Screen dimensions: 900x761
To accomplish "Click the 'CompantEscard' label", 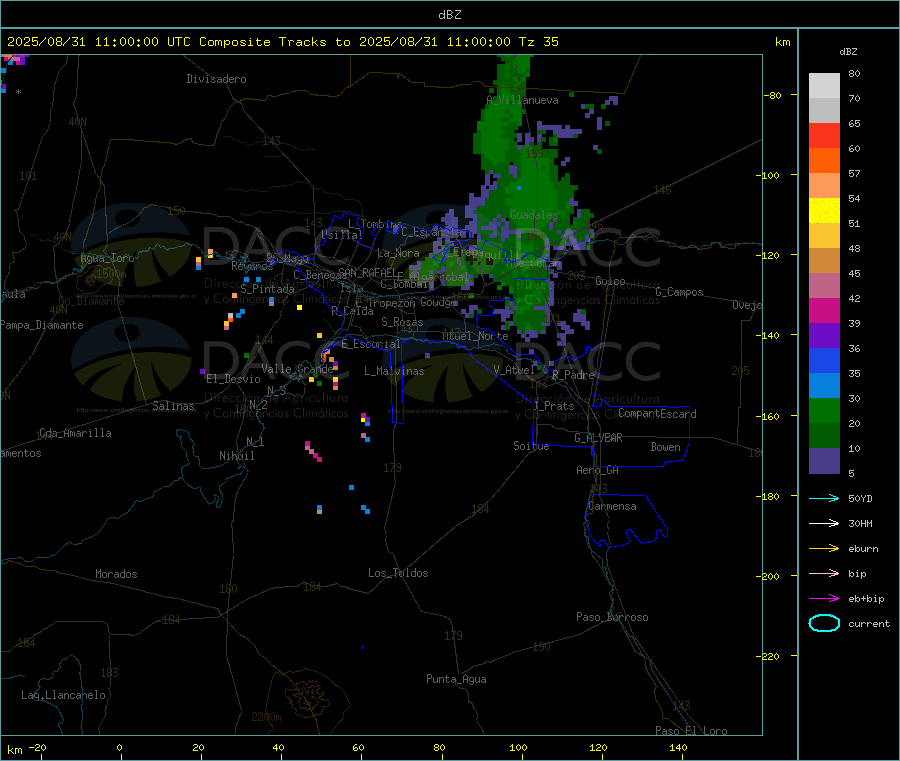I will click(x=657, y=414).
